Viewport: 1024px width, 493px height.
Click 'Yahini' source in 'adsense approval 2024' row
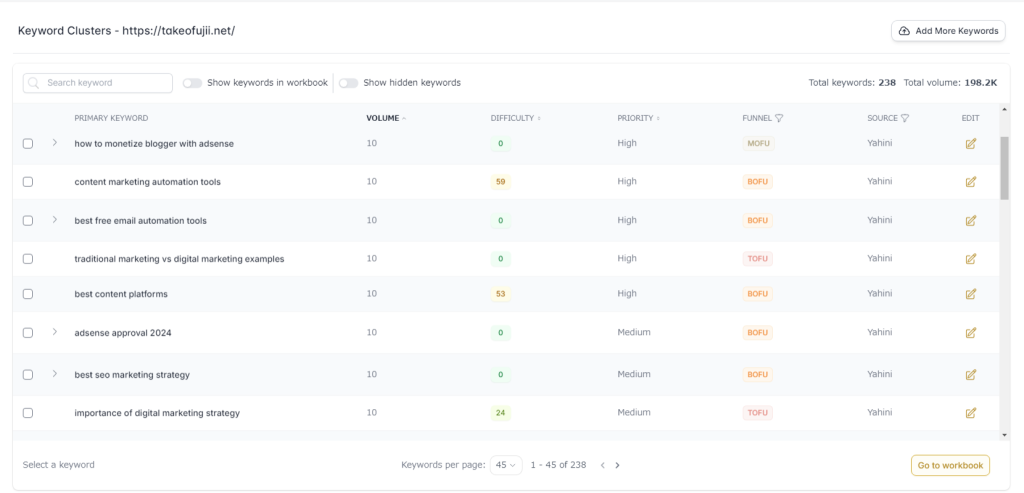[879, 332]
